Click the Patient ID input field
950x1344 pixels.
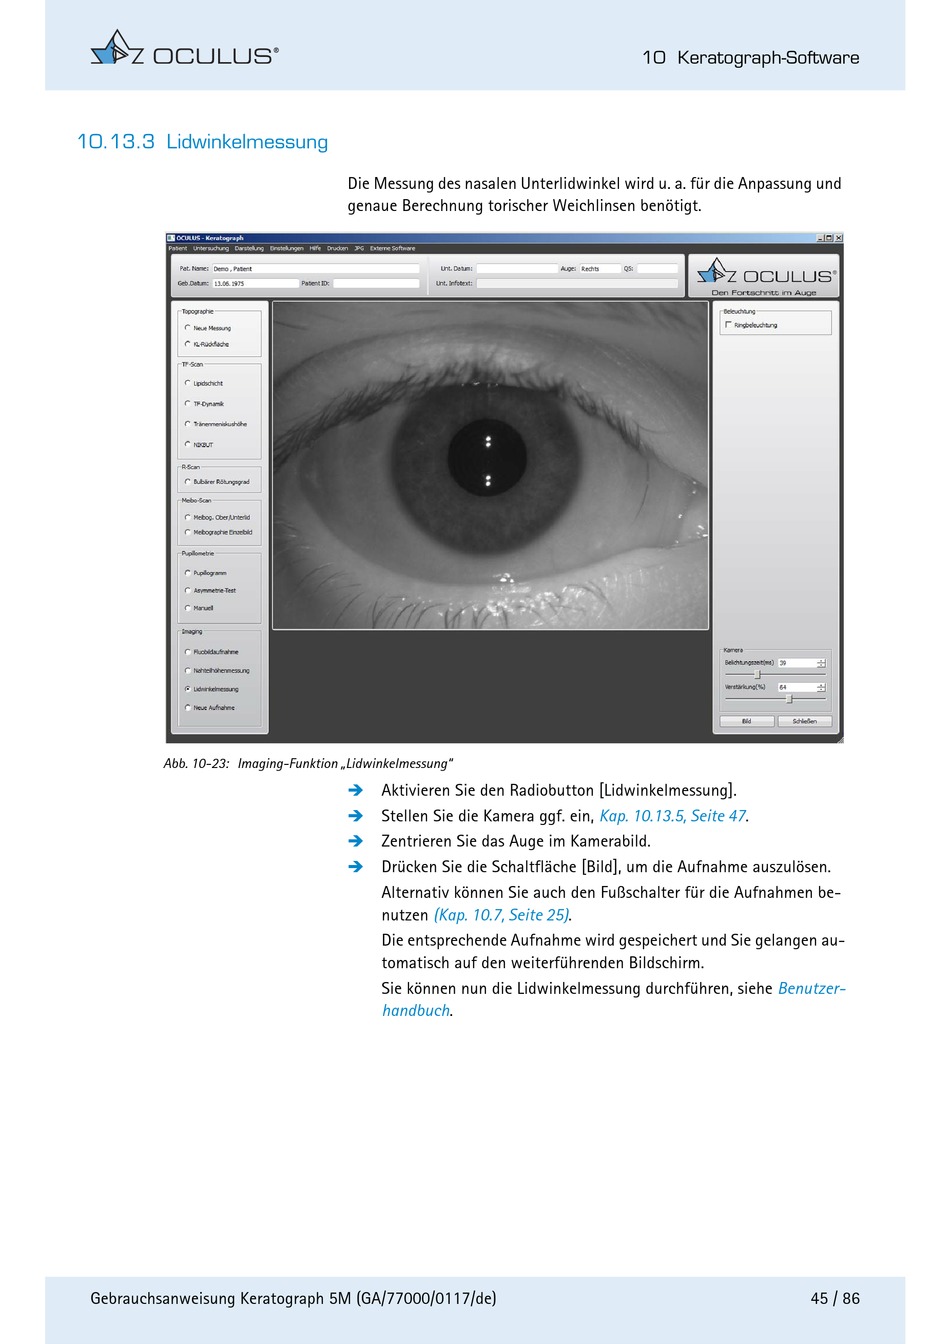pos(376,284)
